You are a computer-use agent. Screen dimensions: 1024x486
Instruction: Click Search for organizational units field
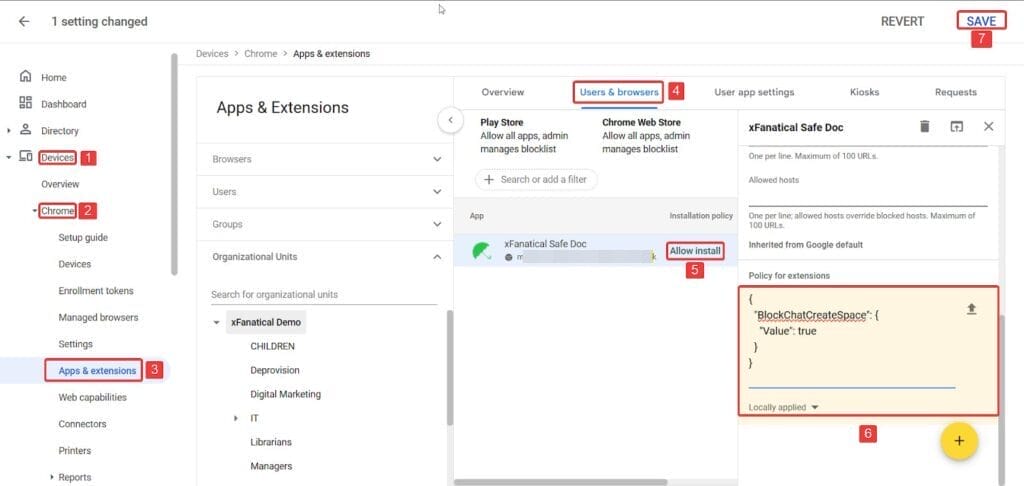[324, 295]
